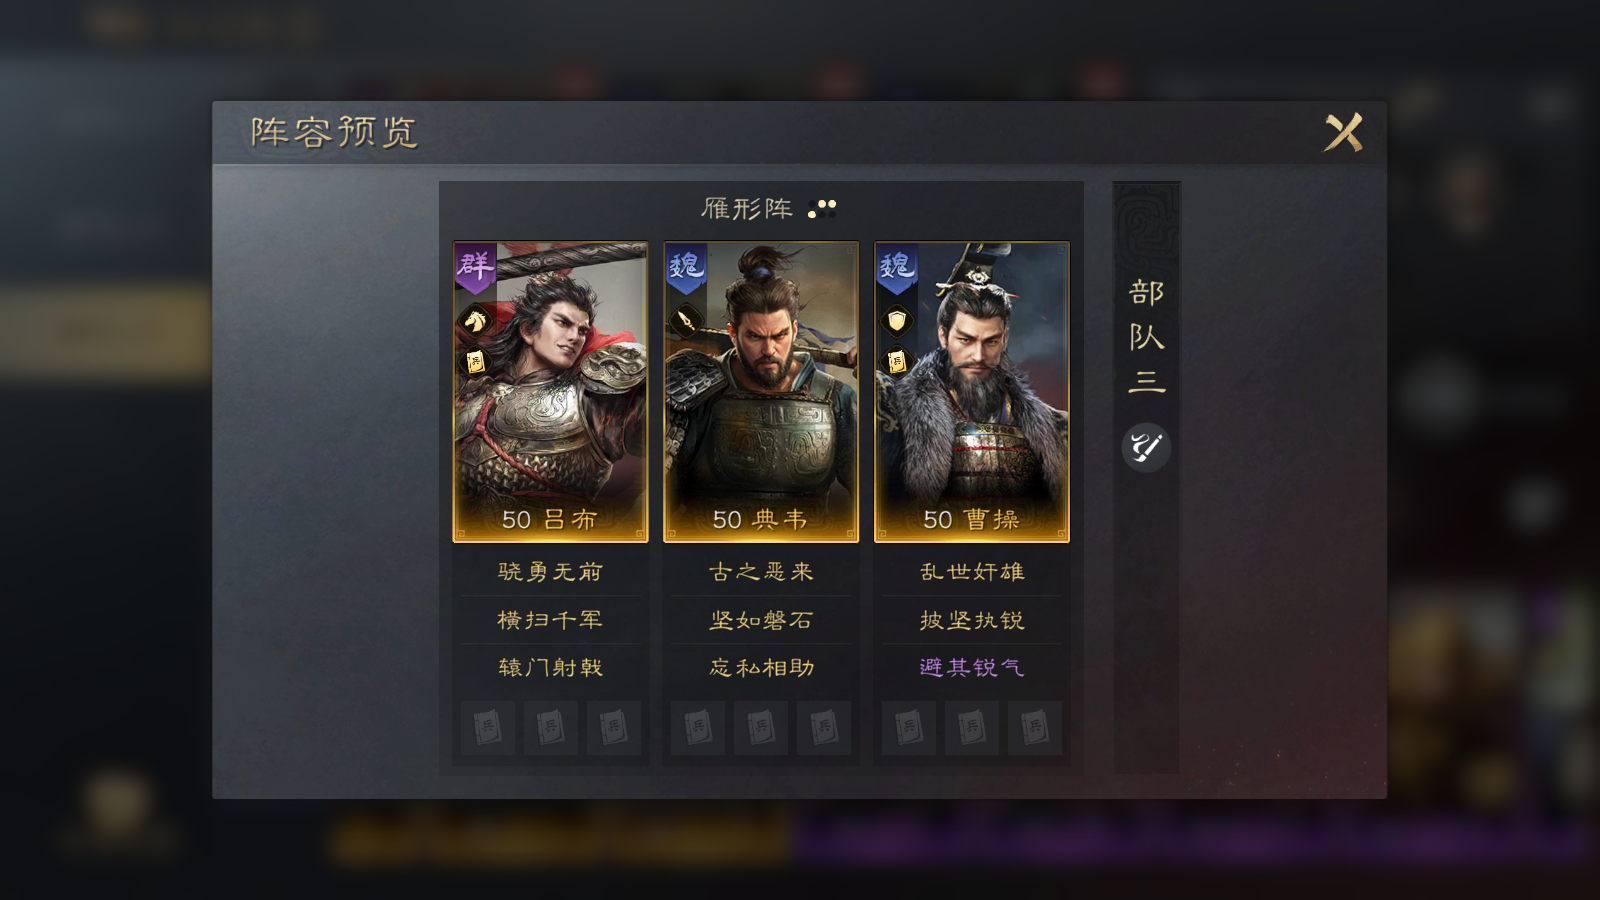Click the edit brush icon under 部队三
1600x900 pixels.
[1146, 447]
